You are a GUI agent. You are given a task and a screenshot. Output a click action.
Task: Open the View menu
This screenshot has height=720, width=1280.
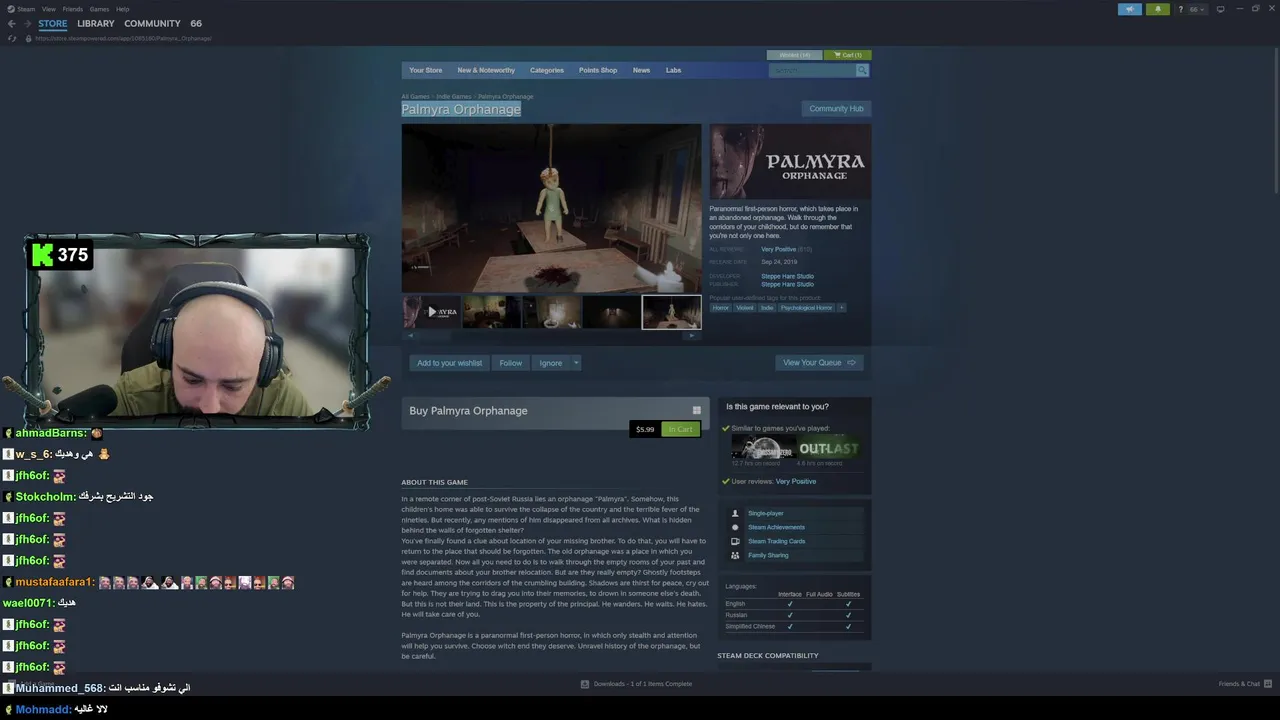pos(48,9)
